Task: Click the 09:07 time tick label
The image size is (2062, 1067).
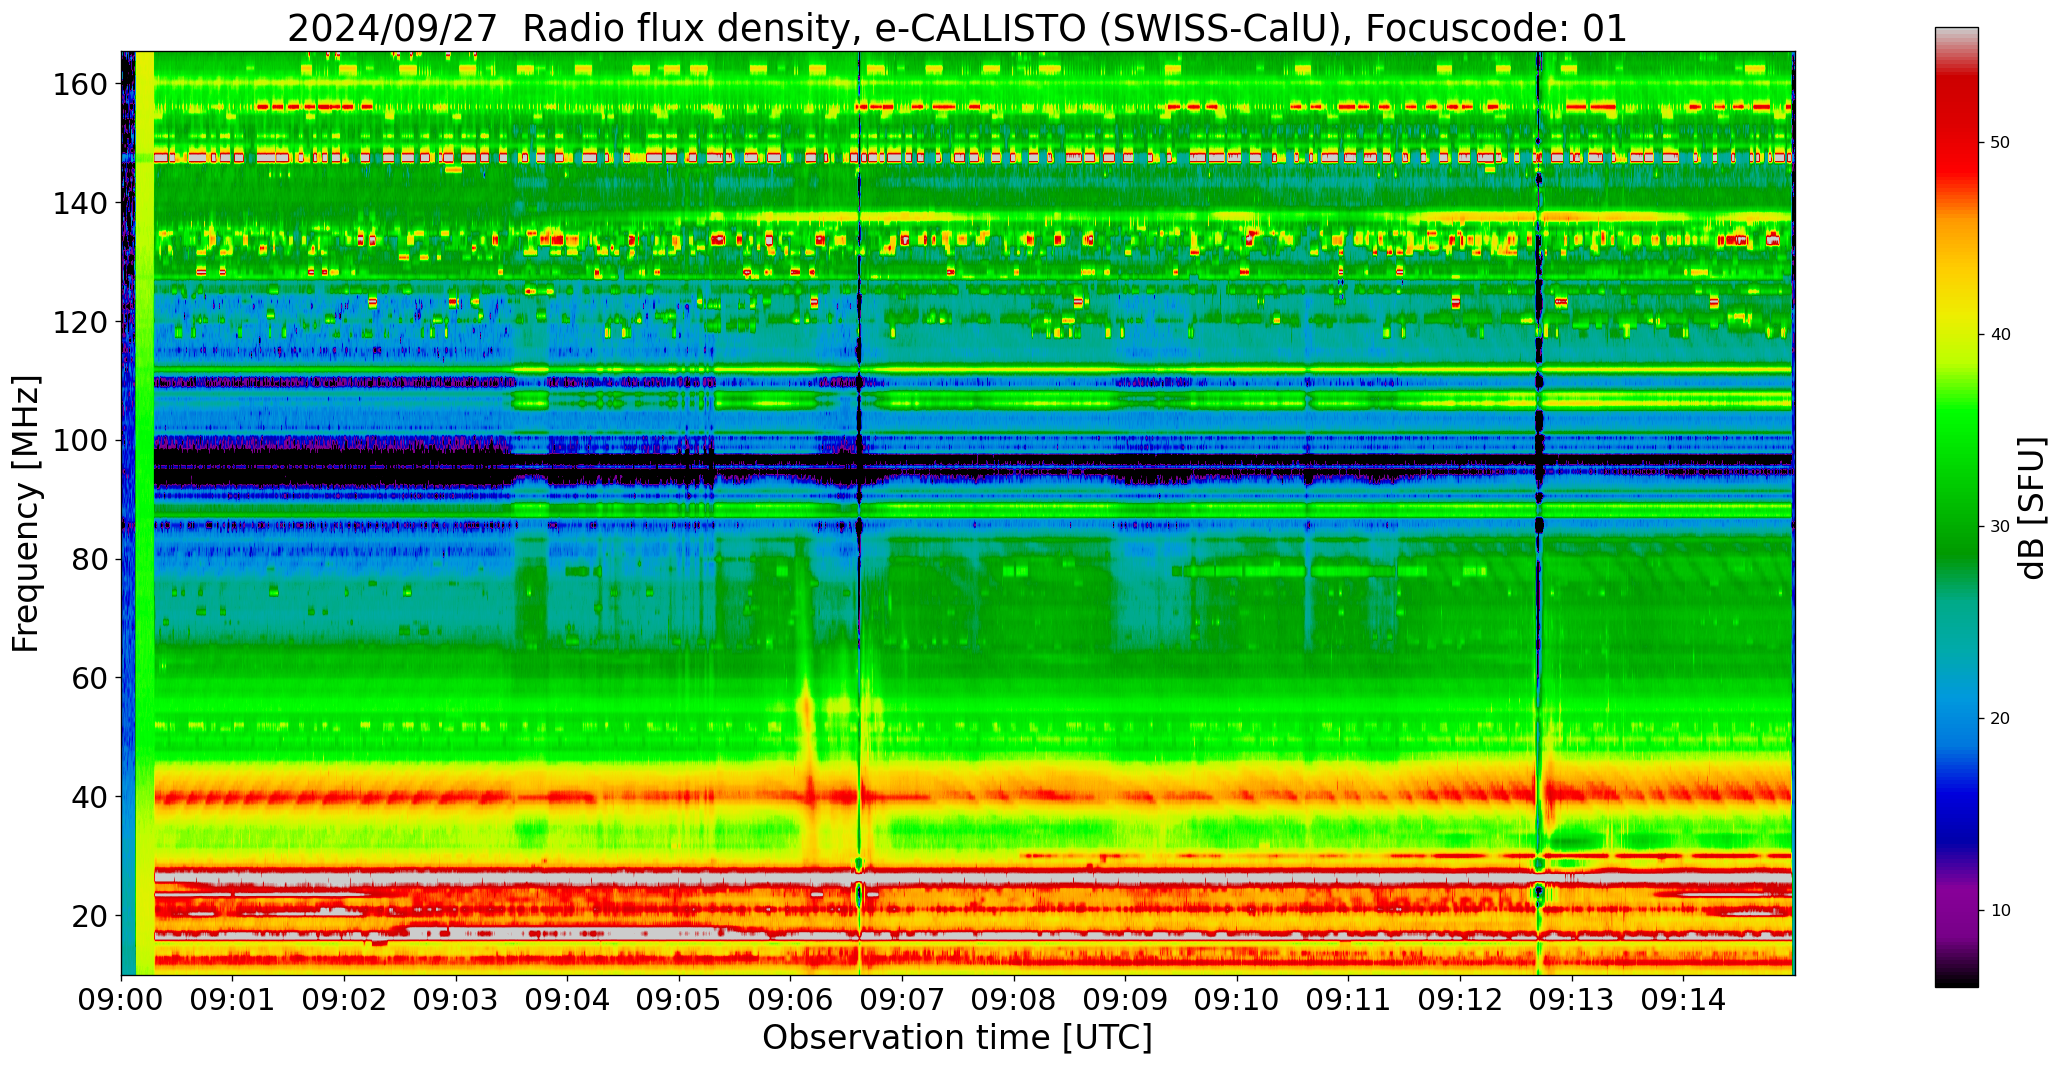Action: click(x=902, y=998)
